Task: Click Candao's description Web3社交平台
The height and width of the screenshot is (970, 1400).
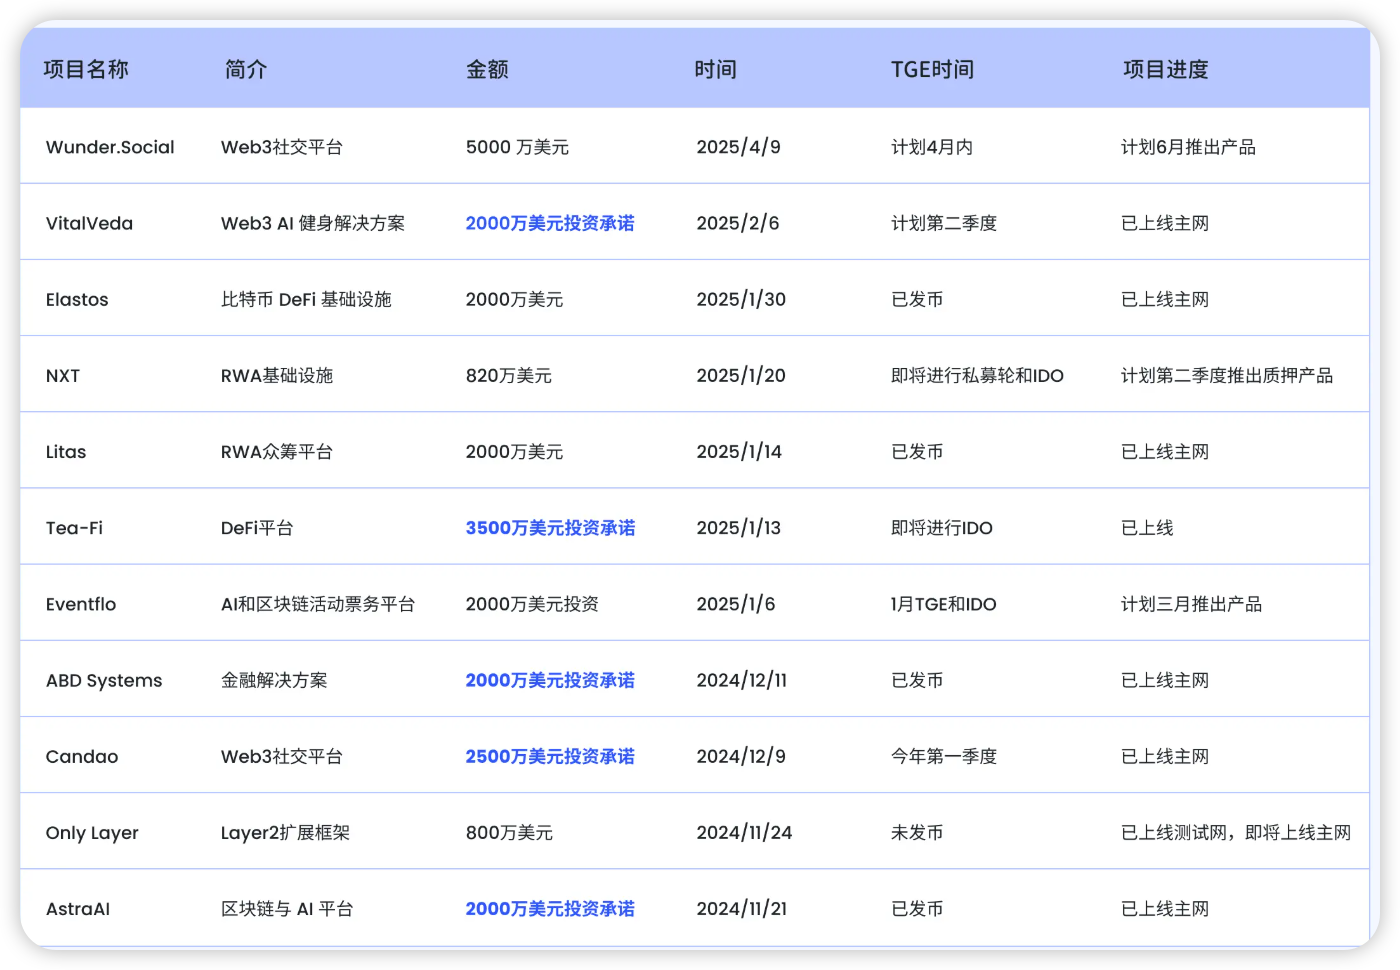Action: (x=282, y=757)
